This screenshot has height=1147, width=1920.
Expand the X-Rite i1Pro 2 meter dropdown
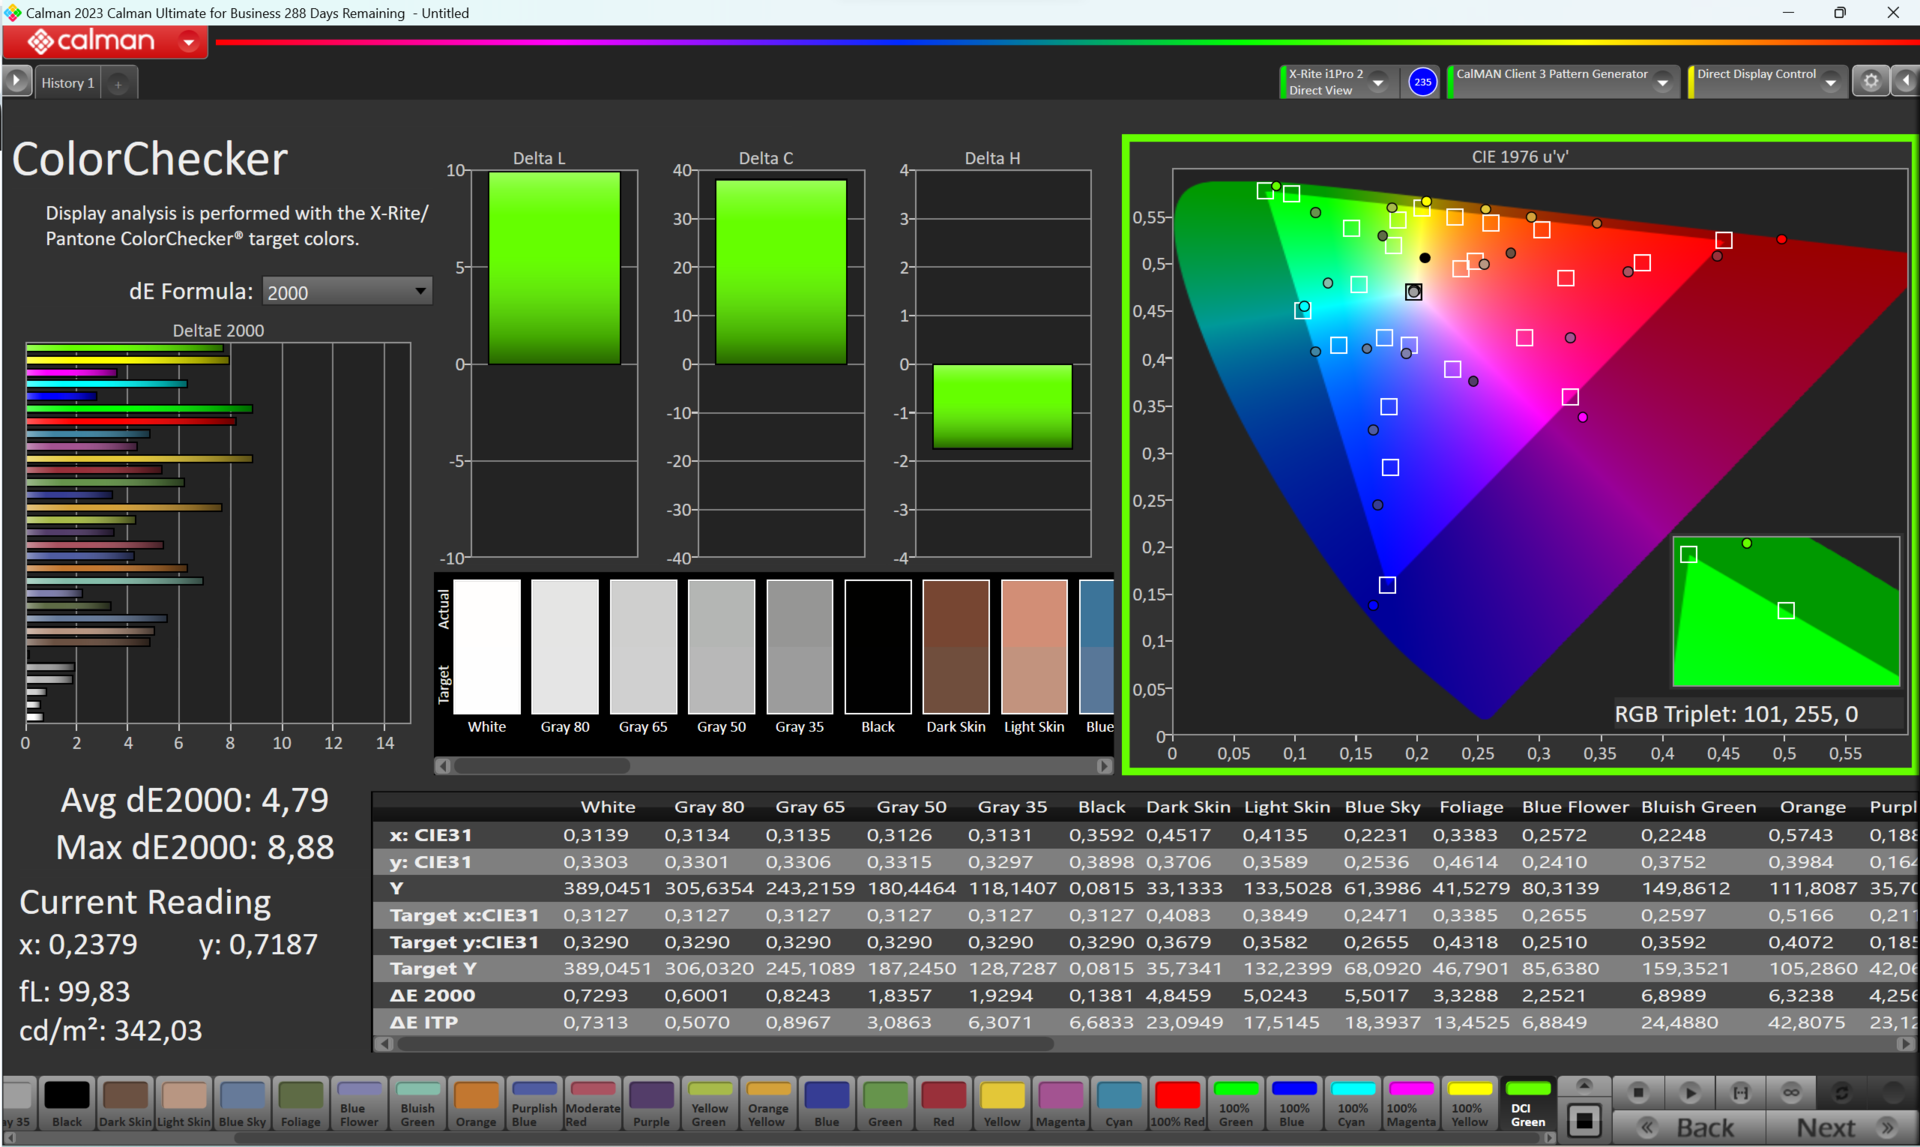pyautogui.click(x=1379, y=82)
